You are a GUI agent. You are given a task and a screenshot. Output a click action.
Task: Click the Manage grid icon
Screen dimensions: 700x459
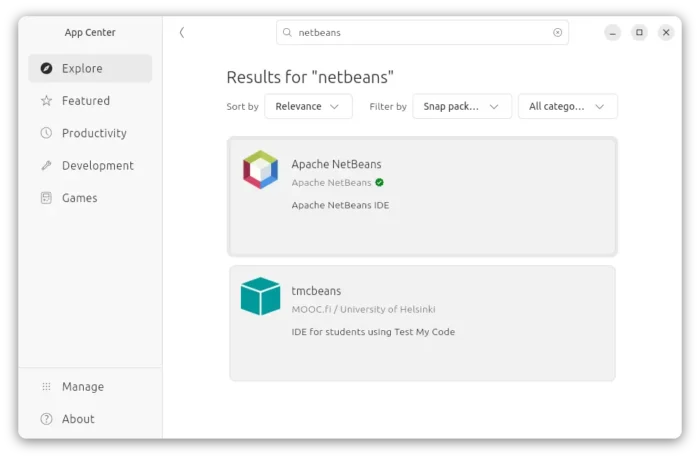coord(46,387)
